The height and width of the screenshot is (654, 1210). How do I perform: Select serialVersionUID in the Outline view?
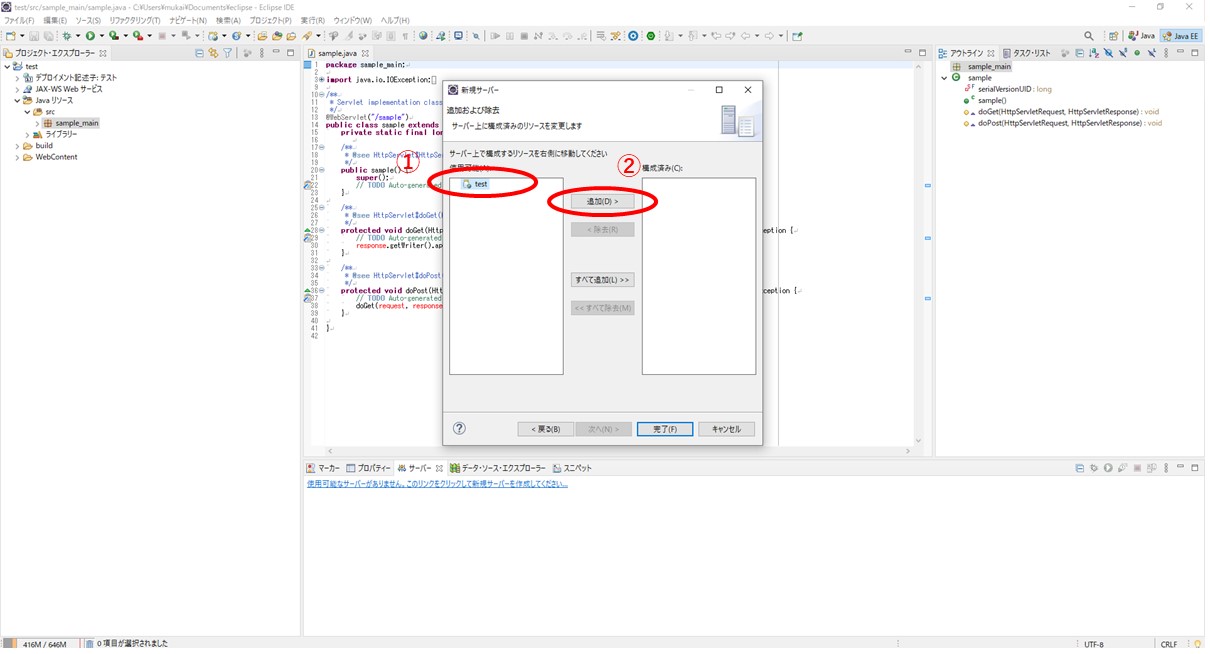pyautogui.click(x=1008, y=89)
